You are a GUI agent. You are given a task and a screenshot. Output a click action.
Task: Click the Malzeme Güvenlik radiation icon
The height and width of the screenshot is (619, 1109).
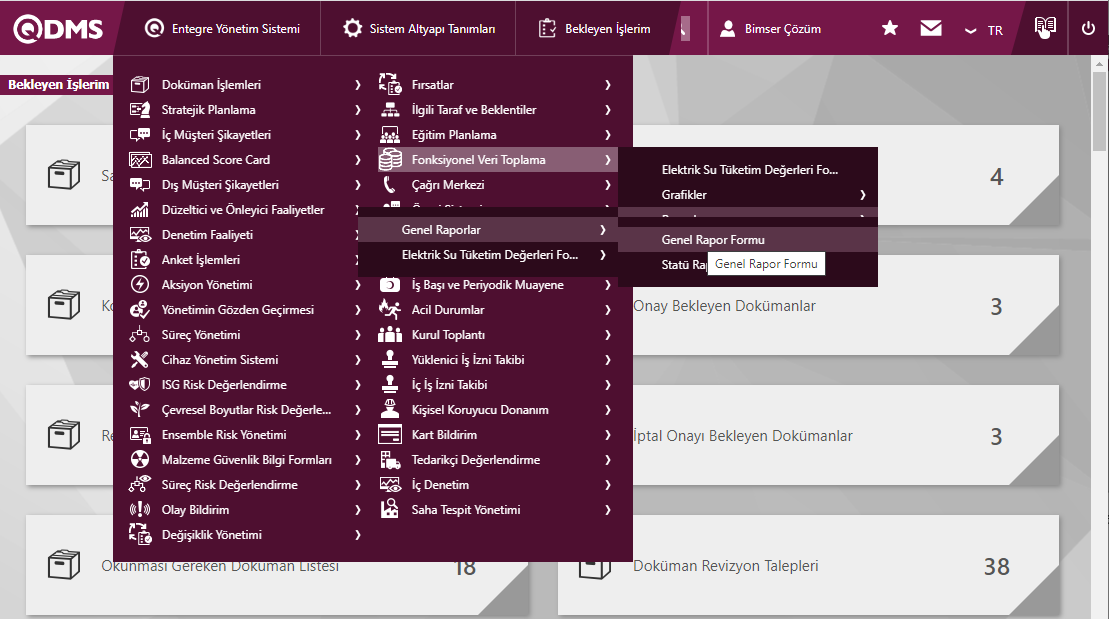point(140,460)
